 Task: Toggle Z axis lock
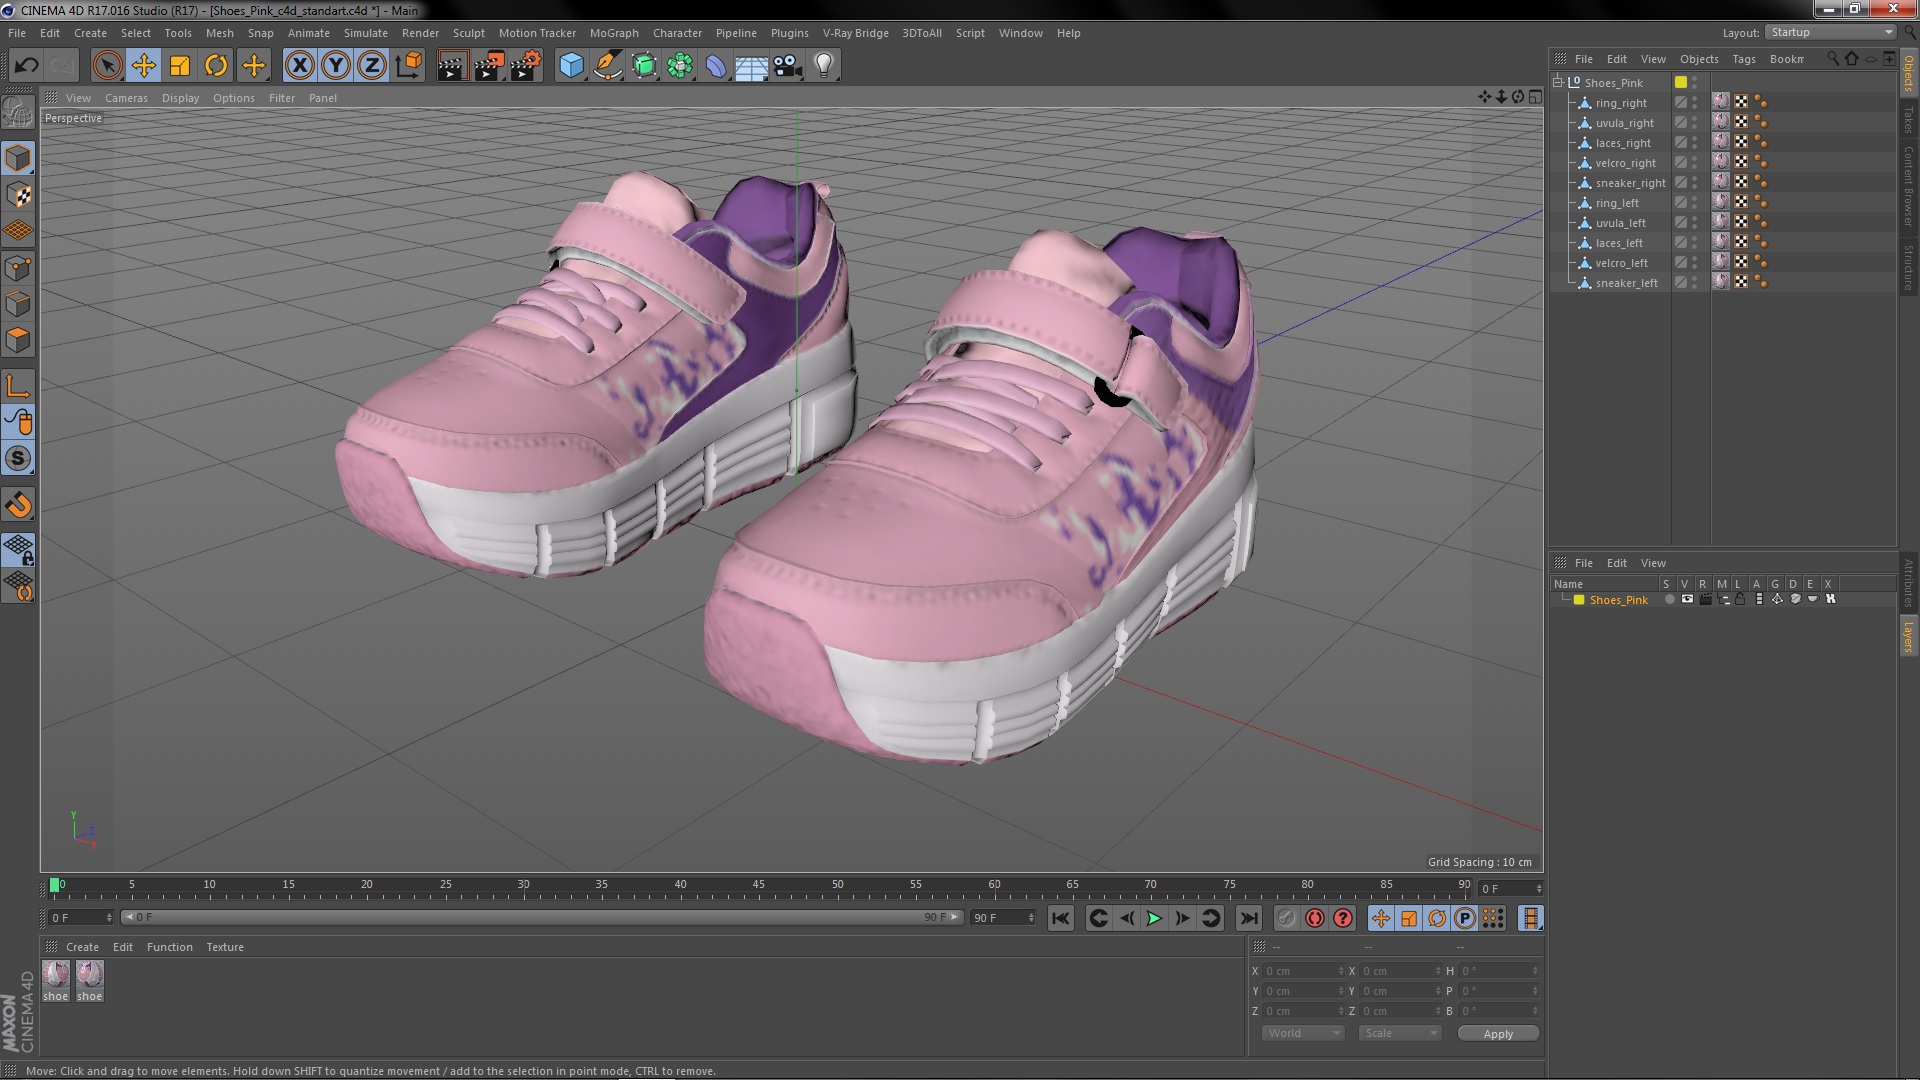(x=372, y=66)
